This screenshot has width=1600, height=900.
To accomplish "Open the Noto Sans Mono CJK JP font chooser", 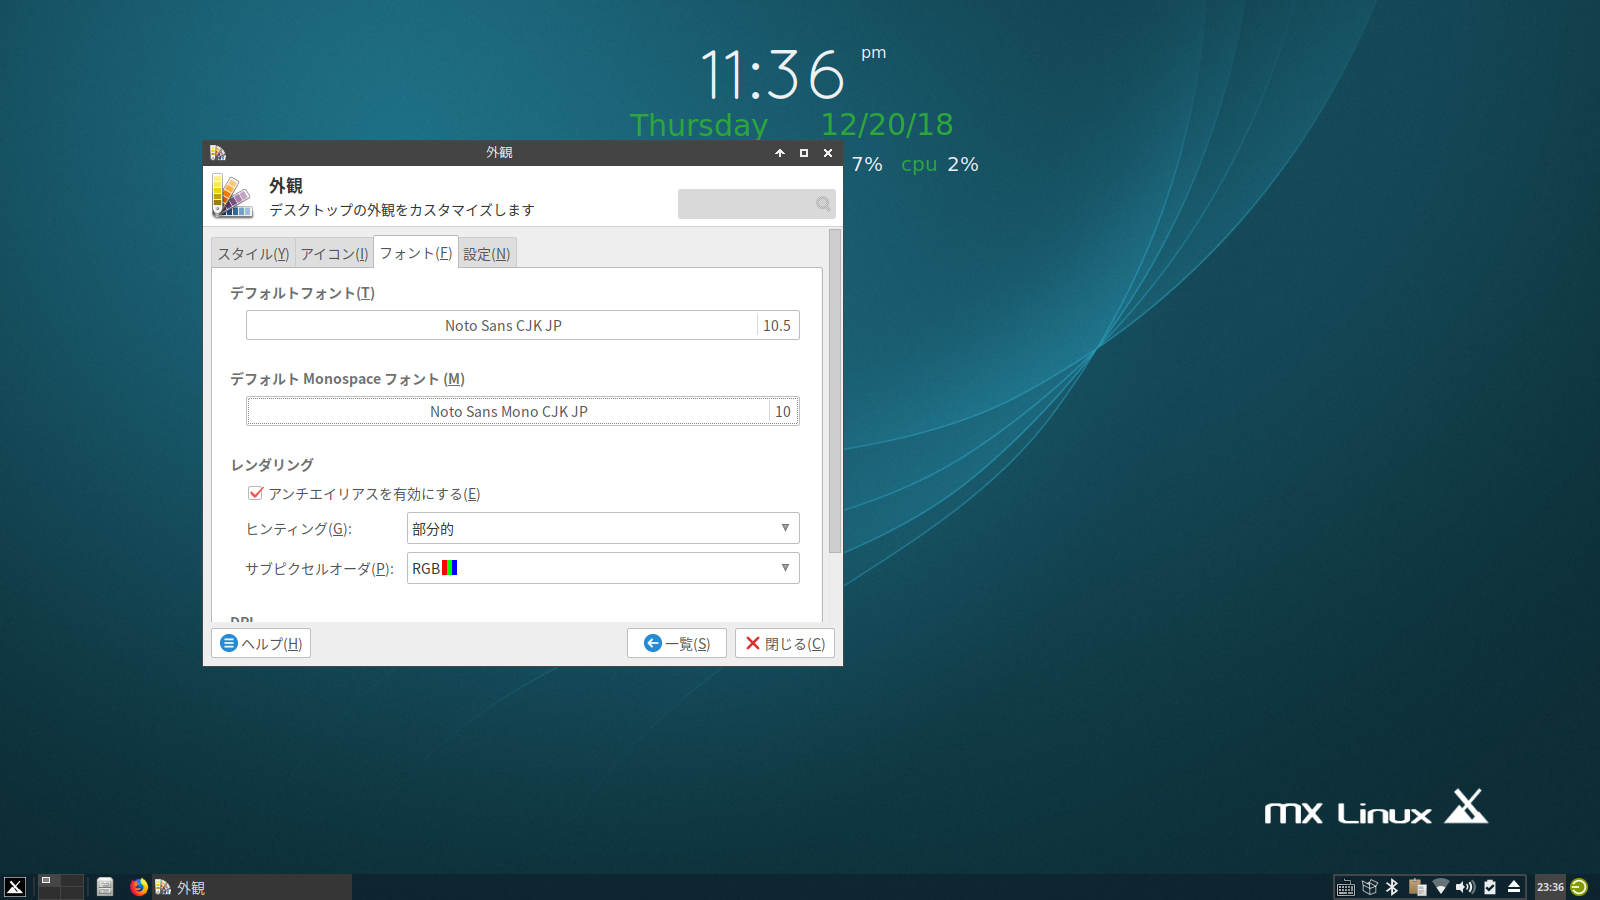I will (x=523, y=411).
